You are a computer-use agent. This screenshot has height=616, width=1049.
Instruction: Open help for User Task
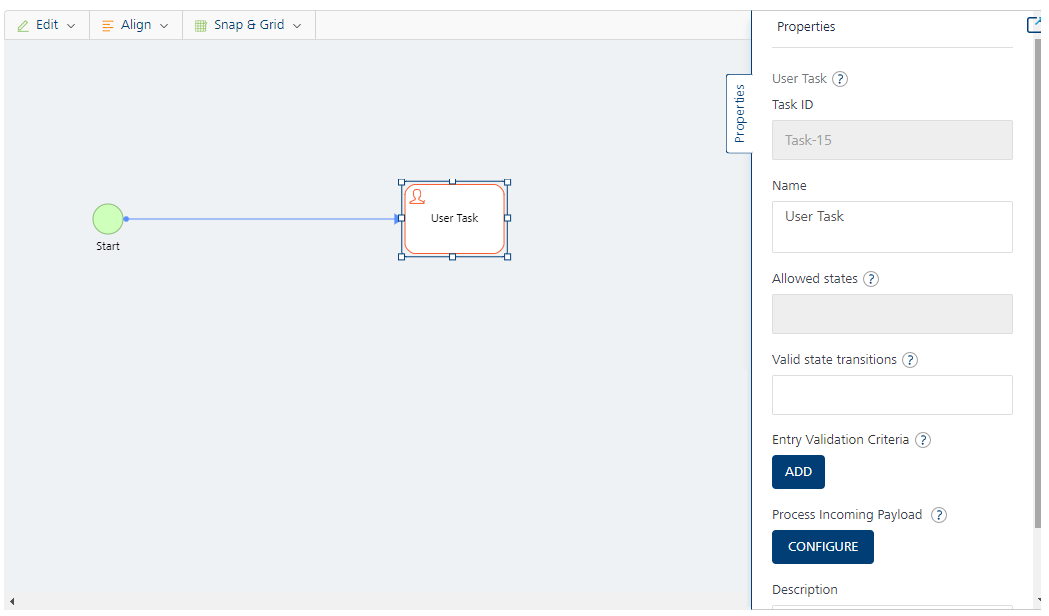click(840, 79)
